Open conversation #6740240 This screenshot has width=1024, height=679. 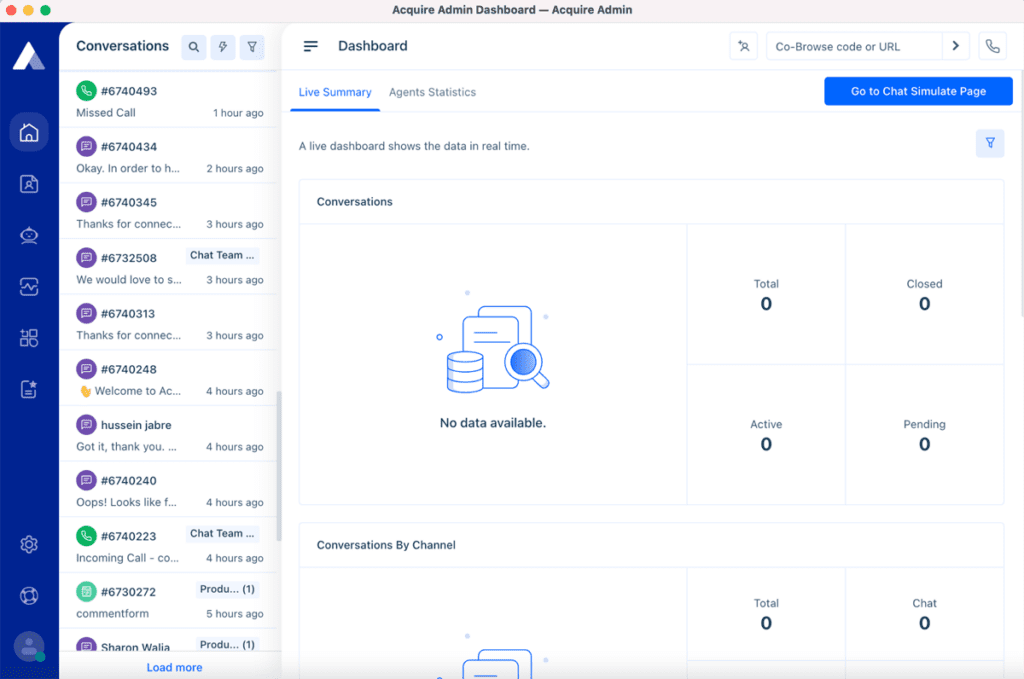click(170, 490)
